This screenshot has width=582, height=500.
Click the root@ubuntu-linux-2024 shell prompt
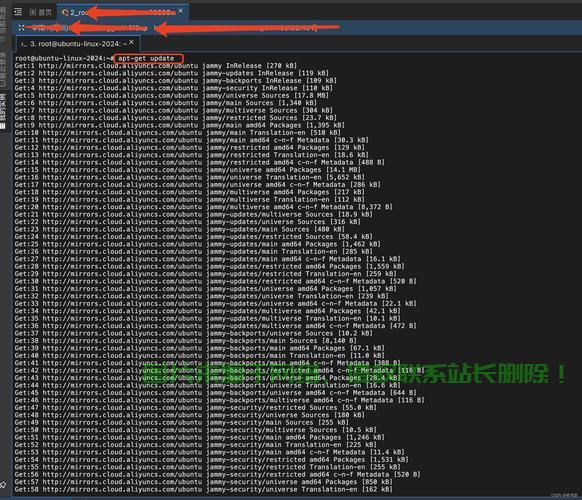click(x=64, y=58)
